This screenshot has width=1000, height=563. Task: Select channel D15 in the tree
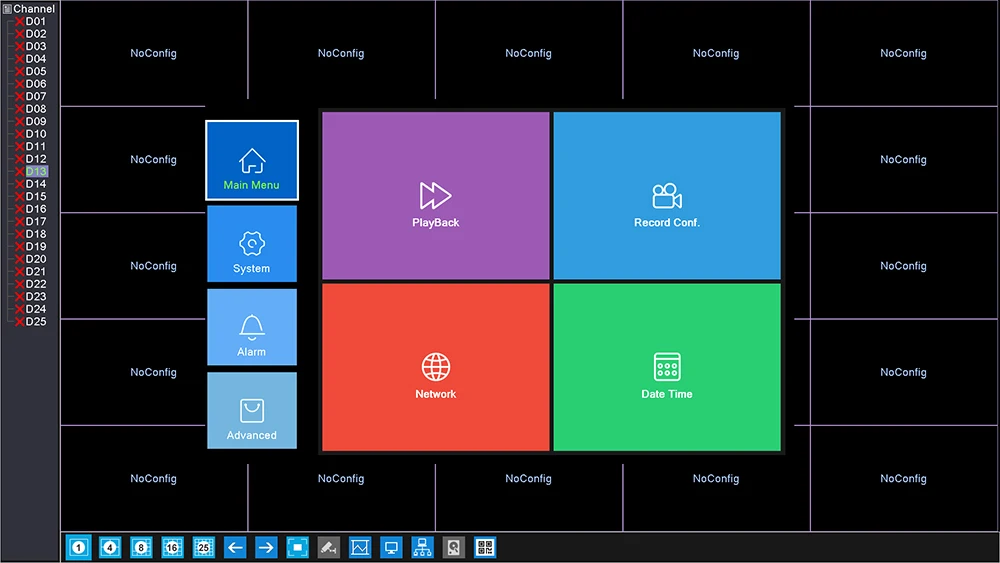point(36,196)
